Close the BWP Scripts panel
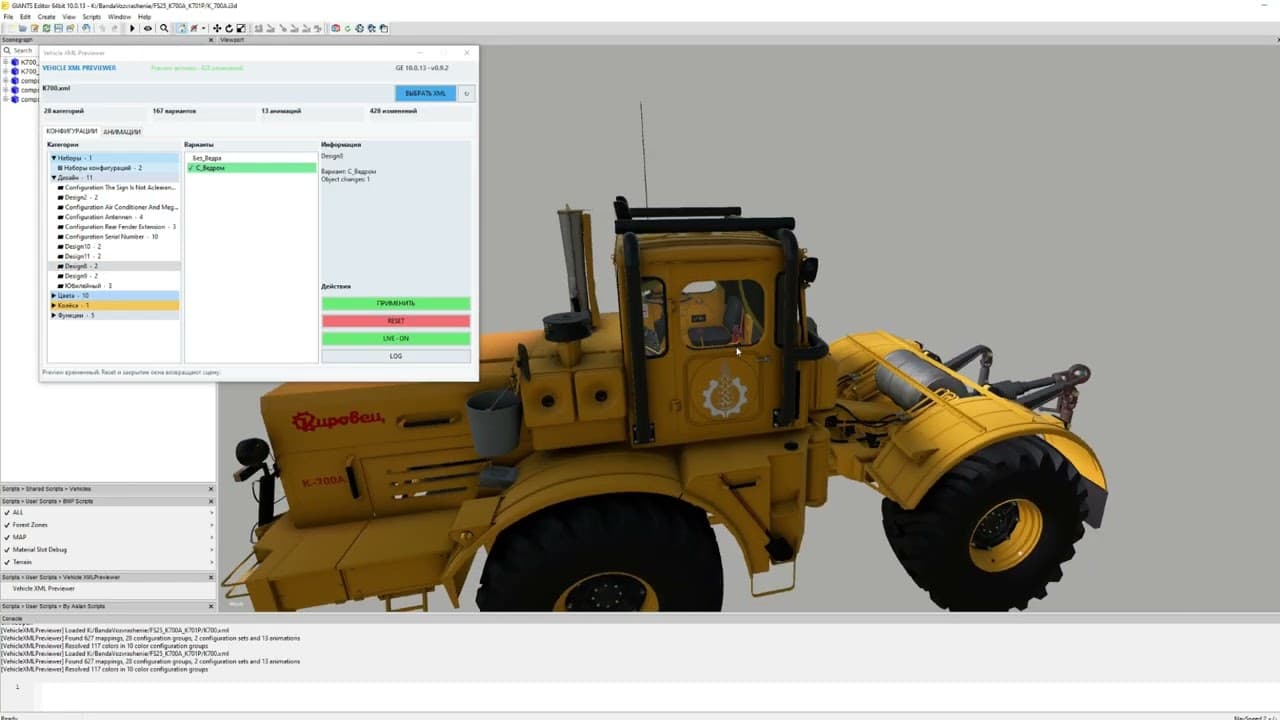This screenshot has width=1280, height=720. point(211,500)
